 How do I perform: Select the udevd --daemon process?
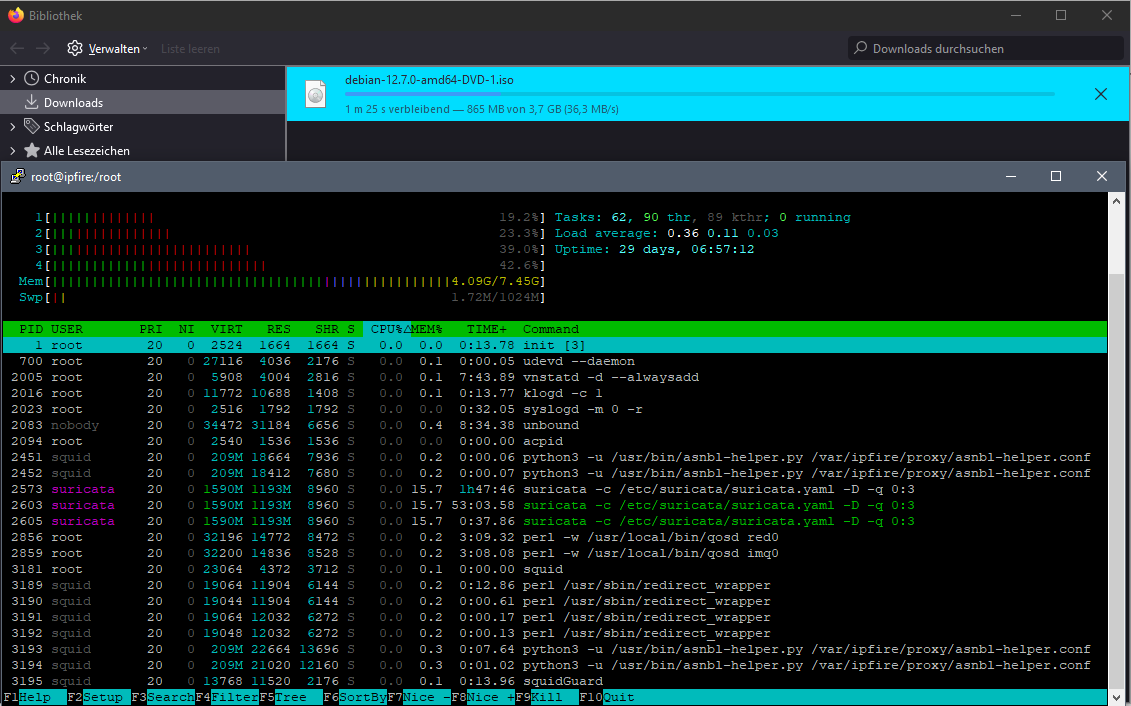[555, 361]
